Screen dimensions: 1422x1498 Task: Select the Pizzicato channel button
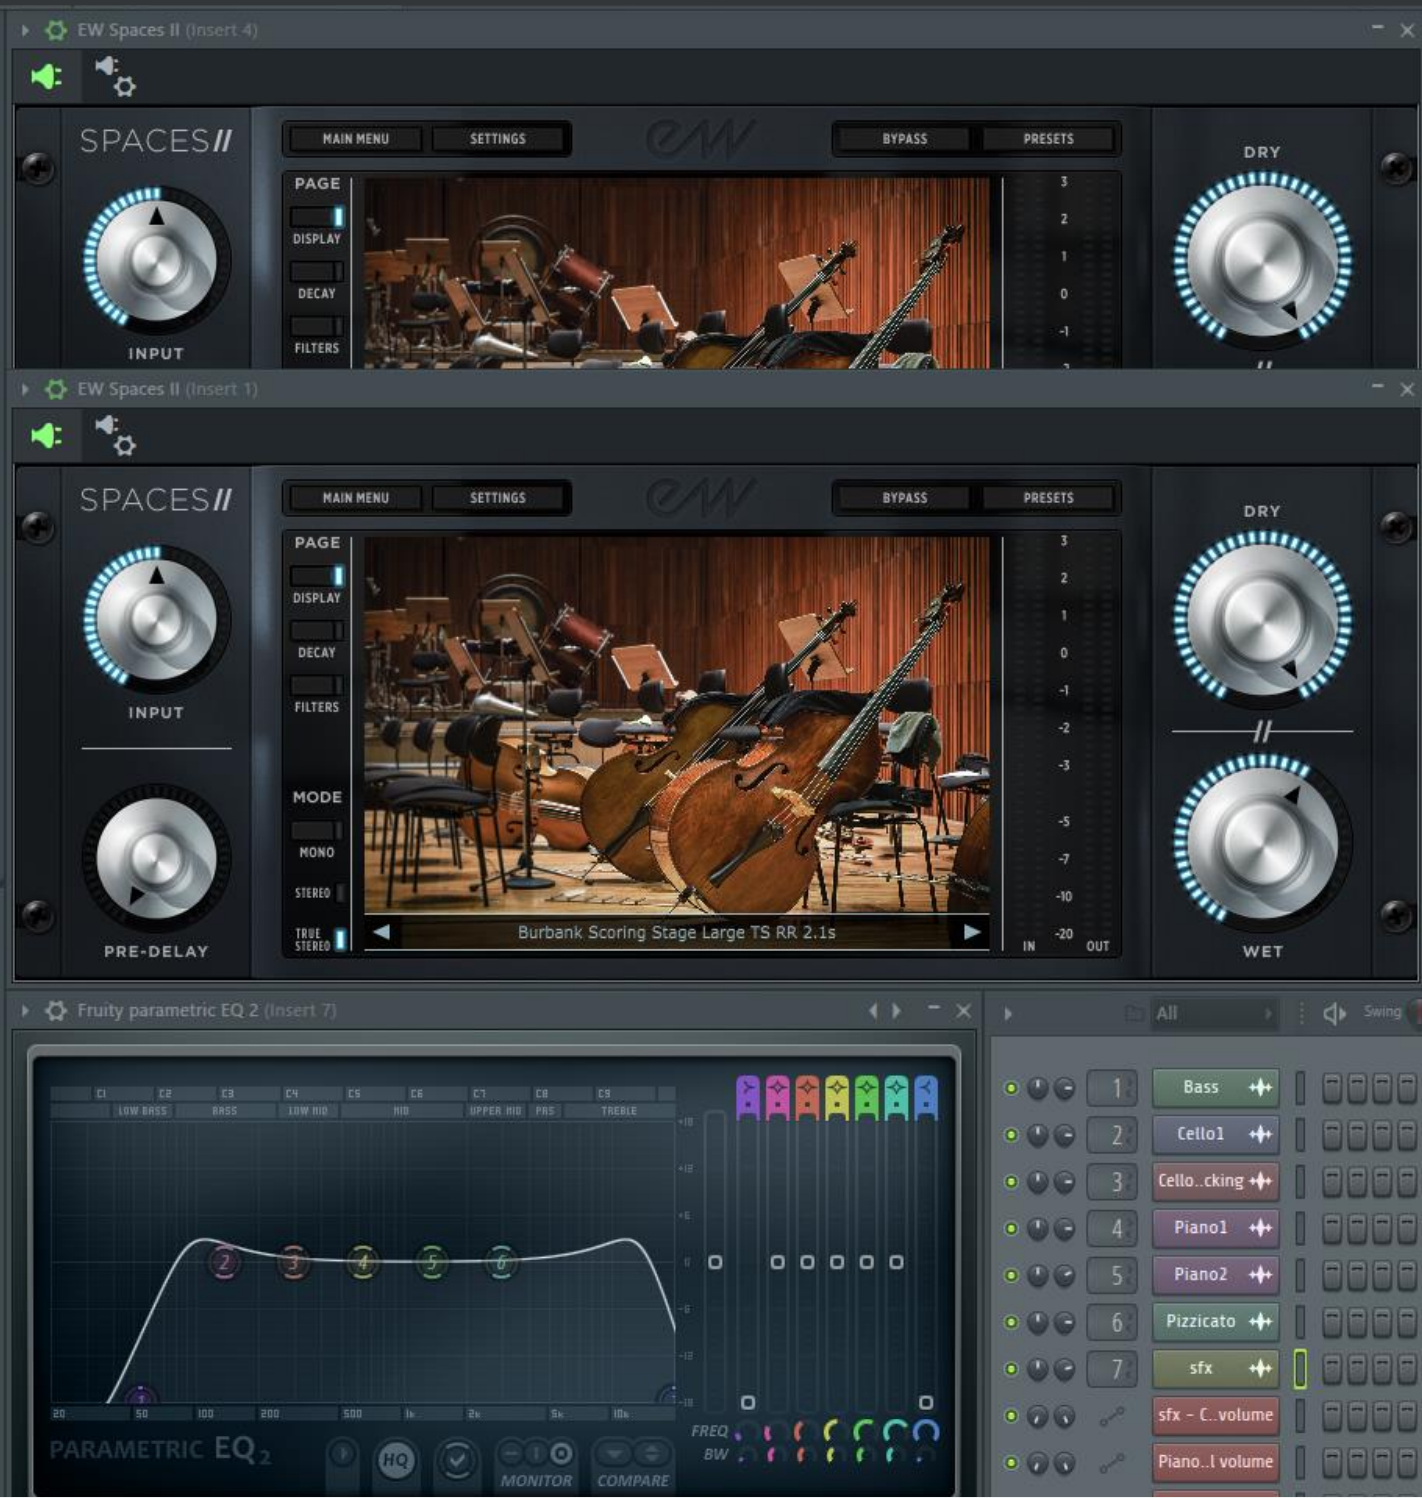[1216, 1321]
